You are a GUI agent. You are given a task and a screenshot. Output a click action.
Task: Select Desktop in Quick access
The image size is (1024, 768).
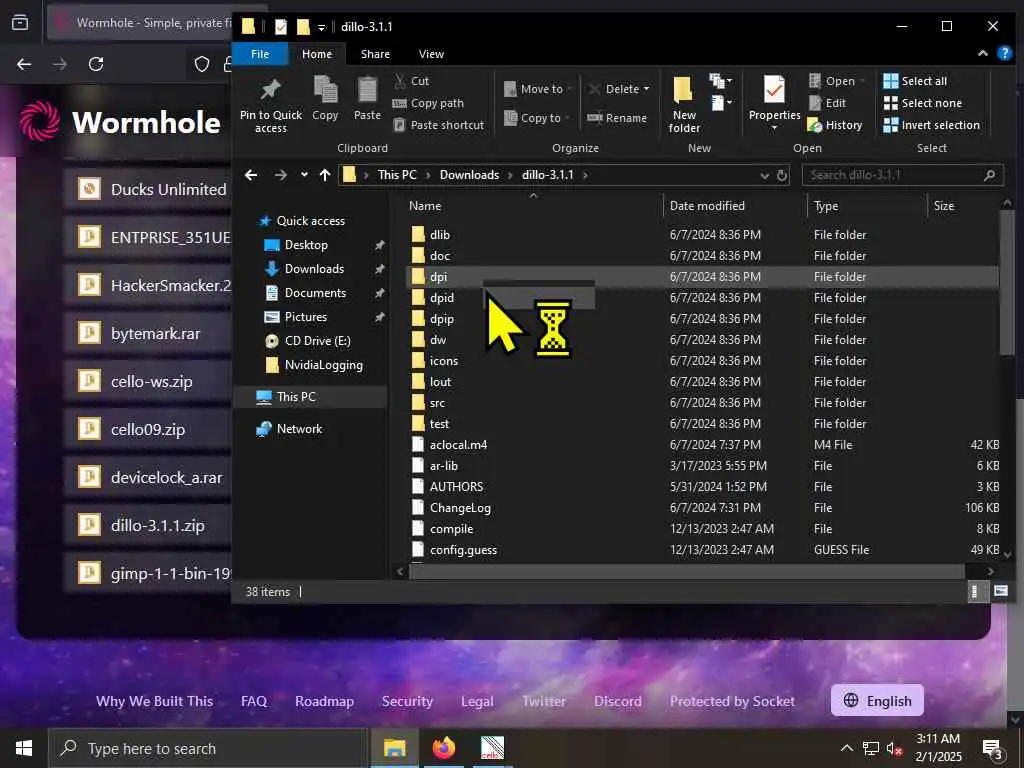coord(306,245)
